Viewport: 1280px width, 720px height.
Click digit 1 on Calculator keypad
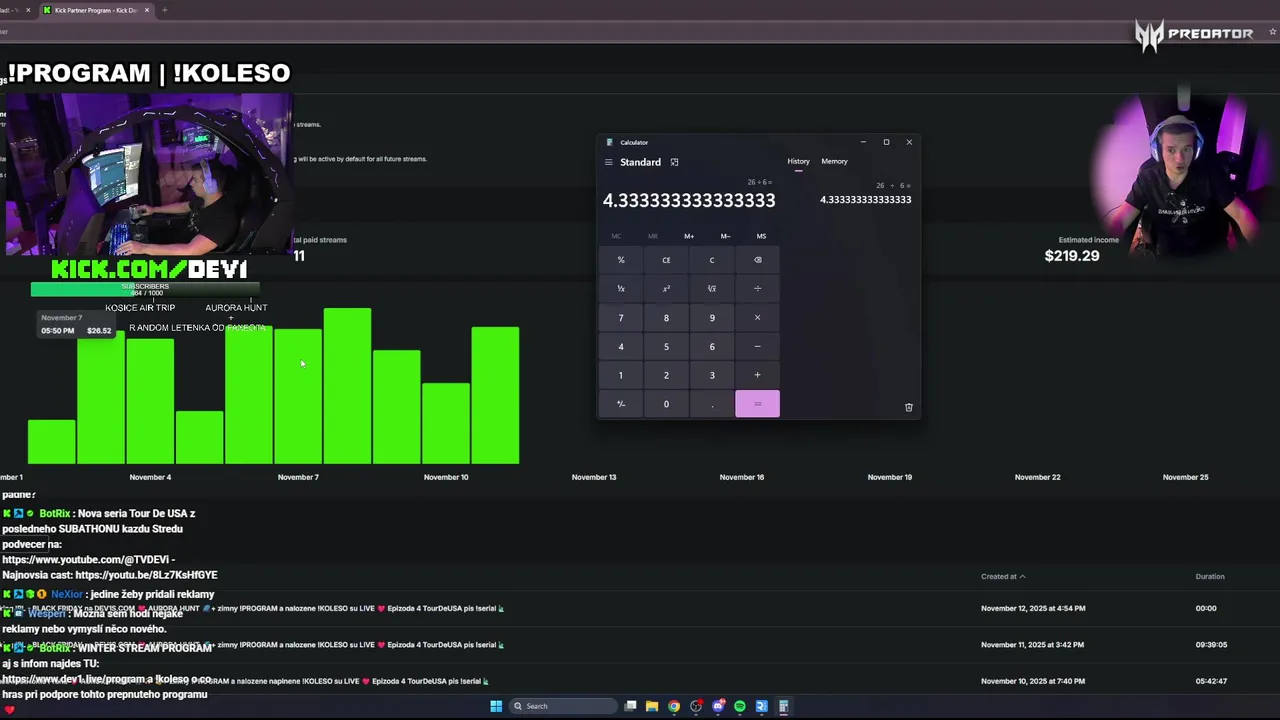tap(621, 375)
